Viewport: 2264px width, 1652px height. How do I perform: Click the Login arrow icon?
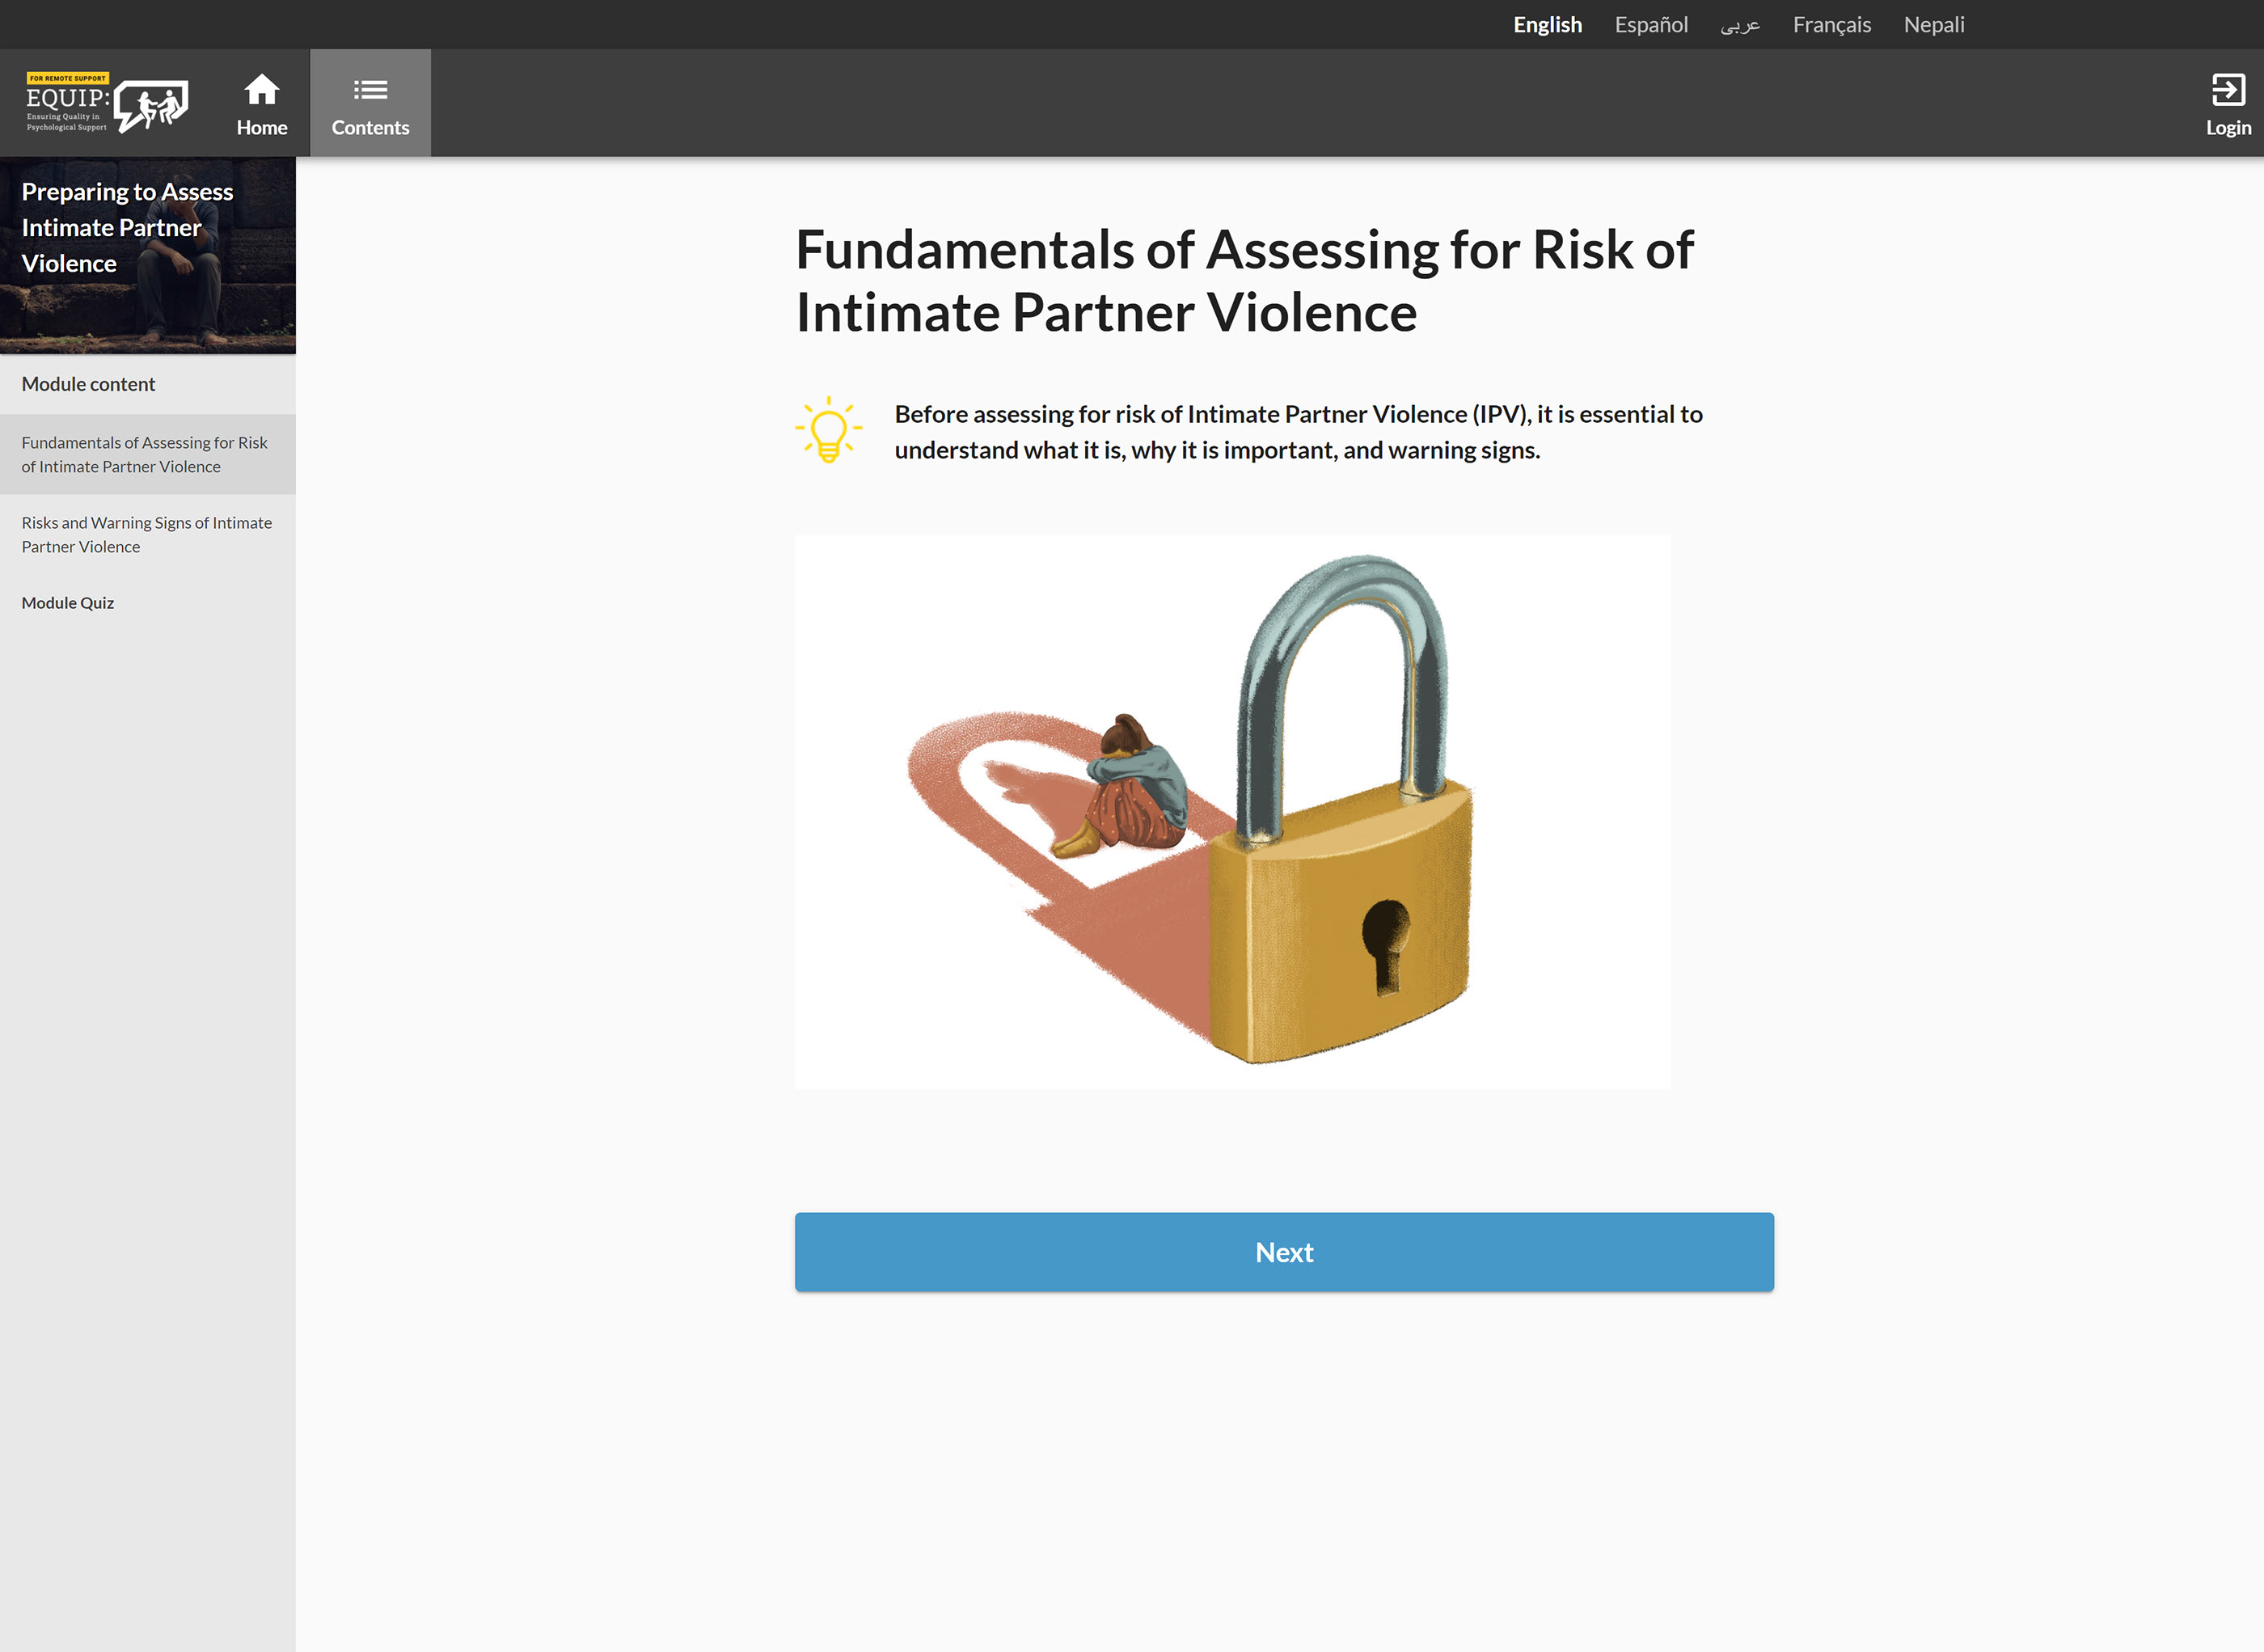pos(2228,90)
